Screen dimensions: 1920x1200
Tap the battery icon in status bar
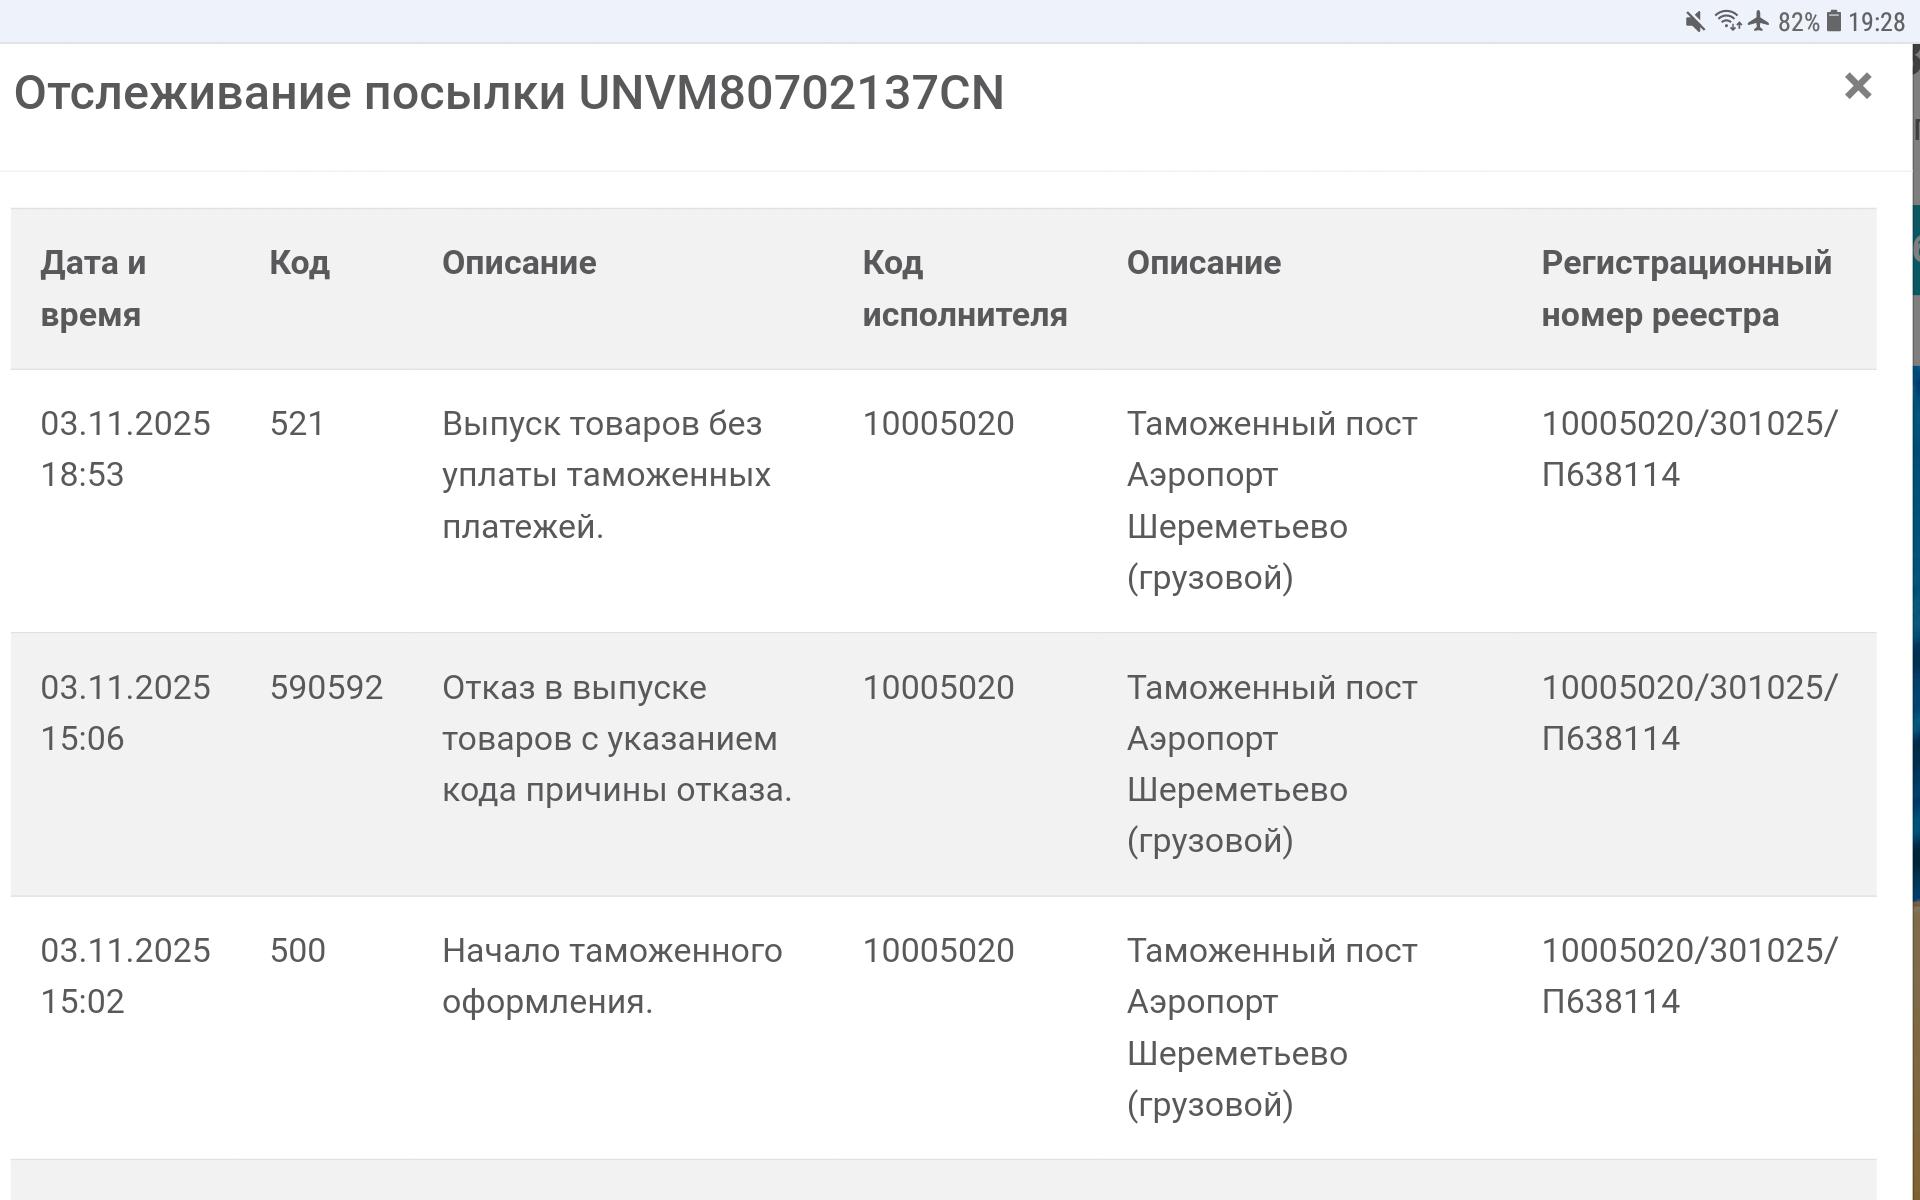coord(1834,21)
